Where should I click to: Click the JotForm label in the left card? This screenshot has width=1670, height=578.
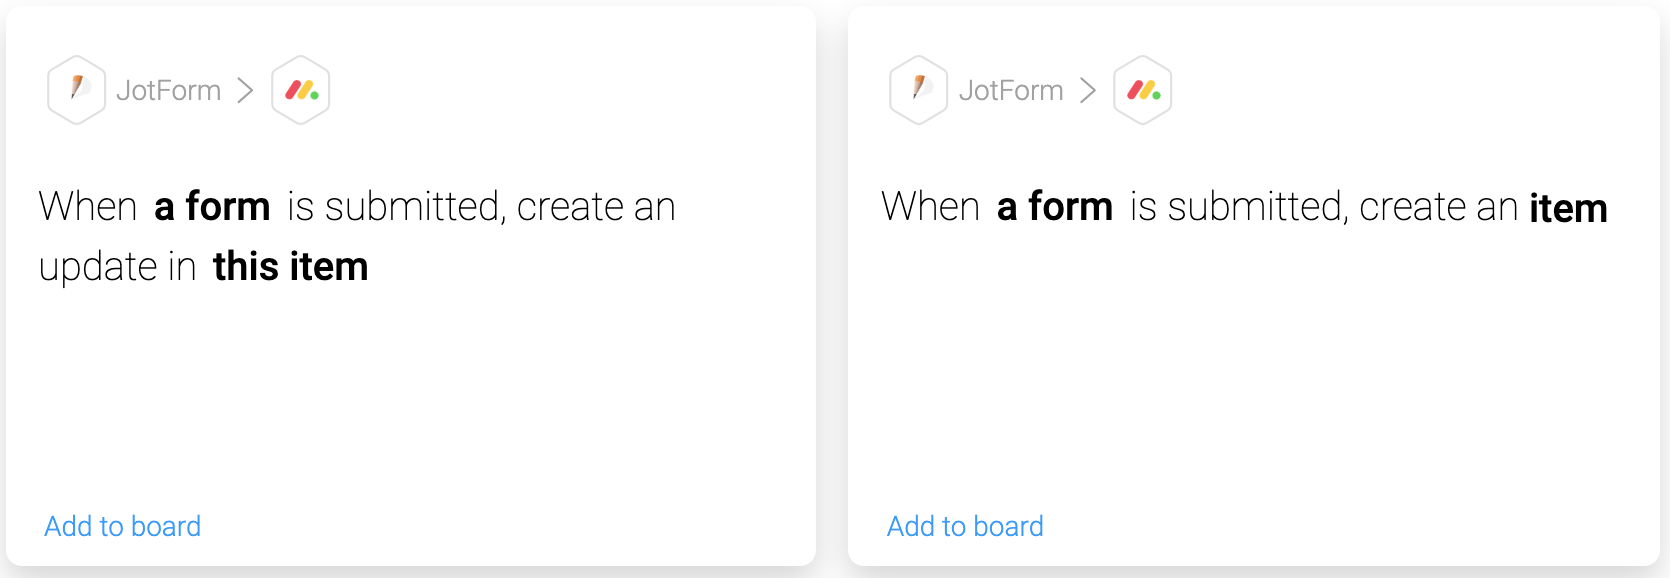click(169, 90)
